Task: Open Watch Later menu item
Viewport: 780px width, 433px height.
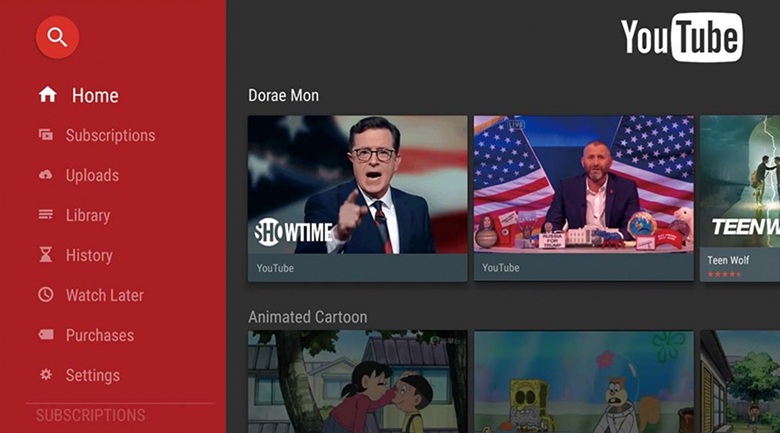Action: [91, 295]
